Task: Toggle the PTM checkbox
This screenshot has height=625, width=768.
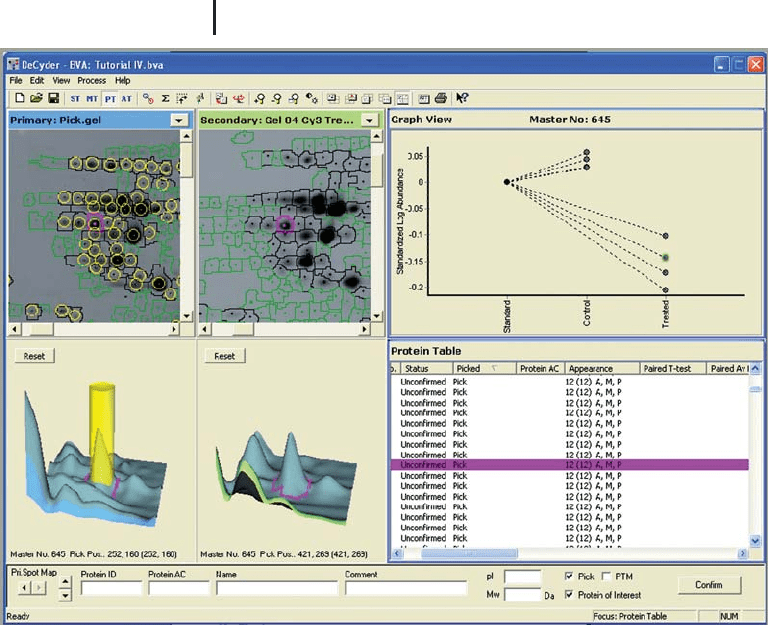Action: point(606,576)
